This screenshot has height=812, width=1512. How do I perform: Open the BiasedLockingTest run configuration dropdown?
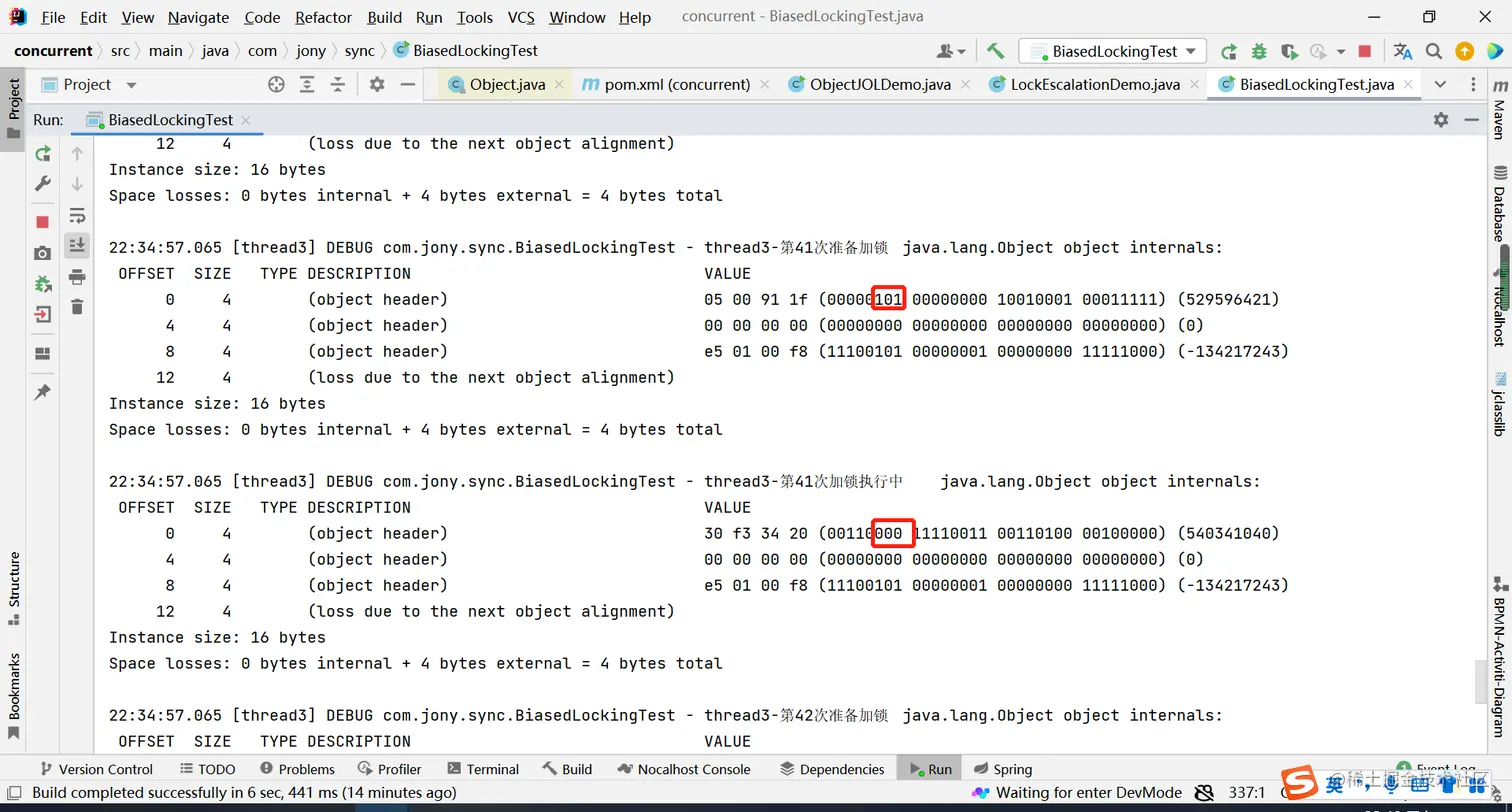click(1112, 51)
